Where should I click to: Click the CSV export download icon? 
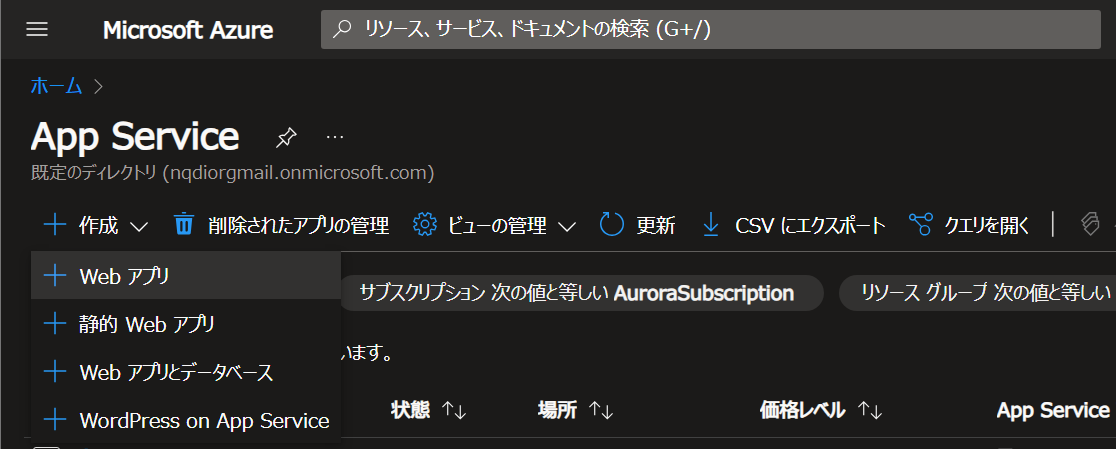click(711, 225)
